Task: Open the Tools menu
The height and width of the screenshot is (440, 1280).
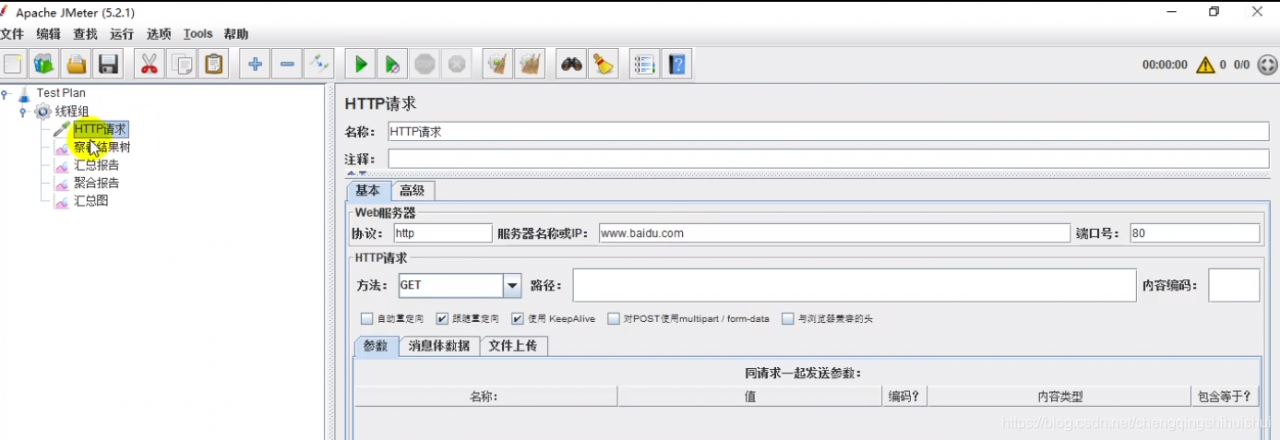Action: [198, 34]
